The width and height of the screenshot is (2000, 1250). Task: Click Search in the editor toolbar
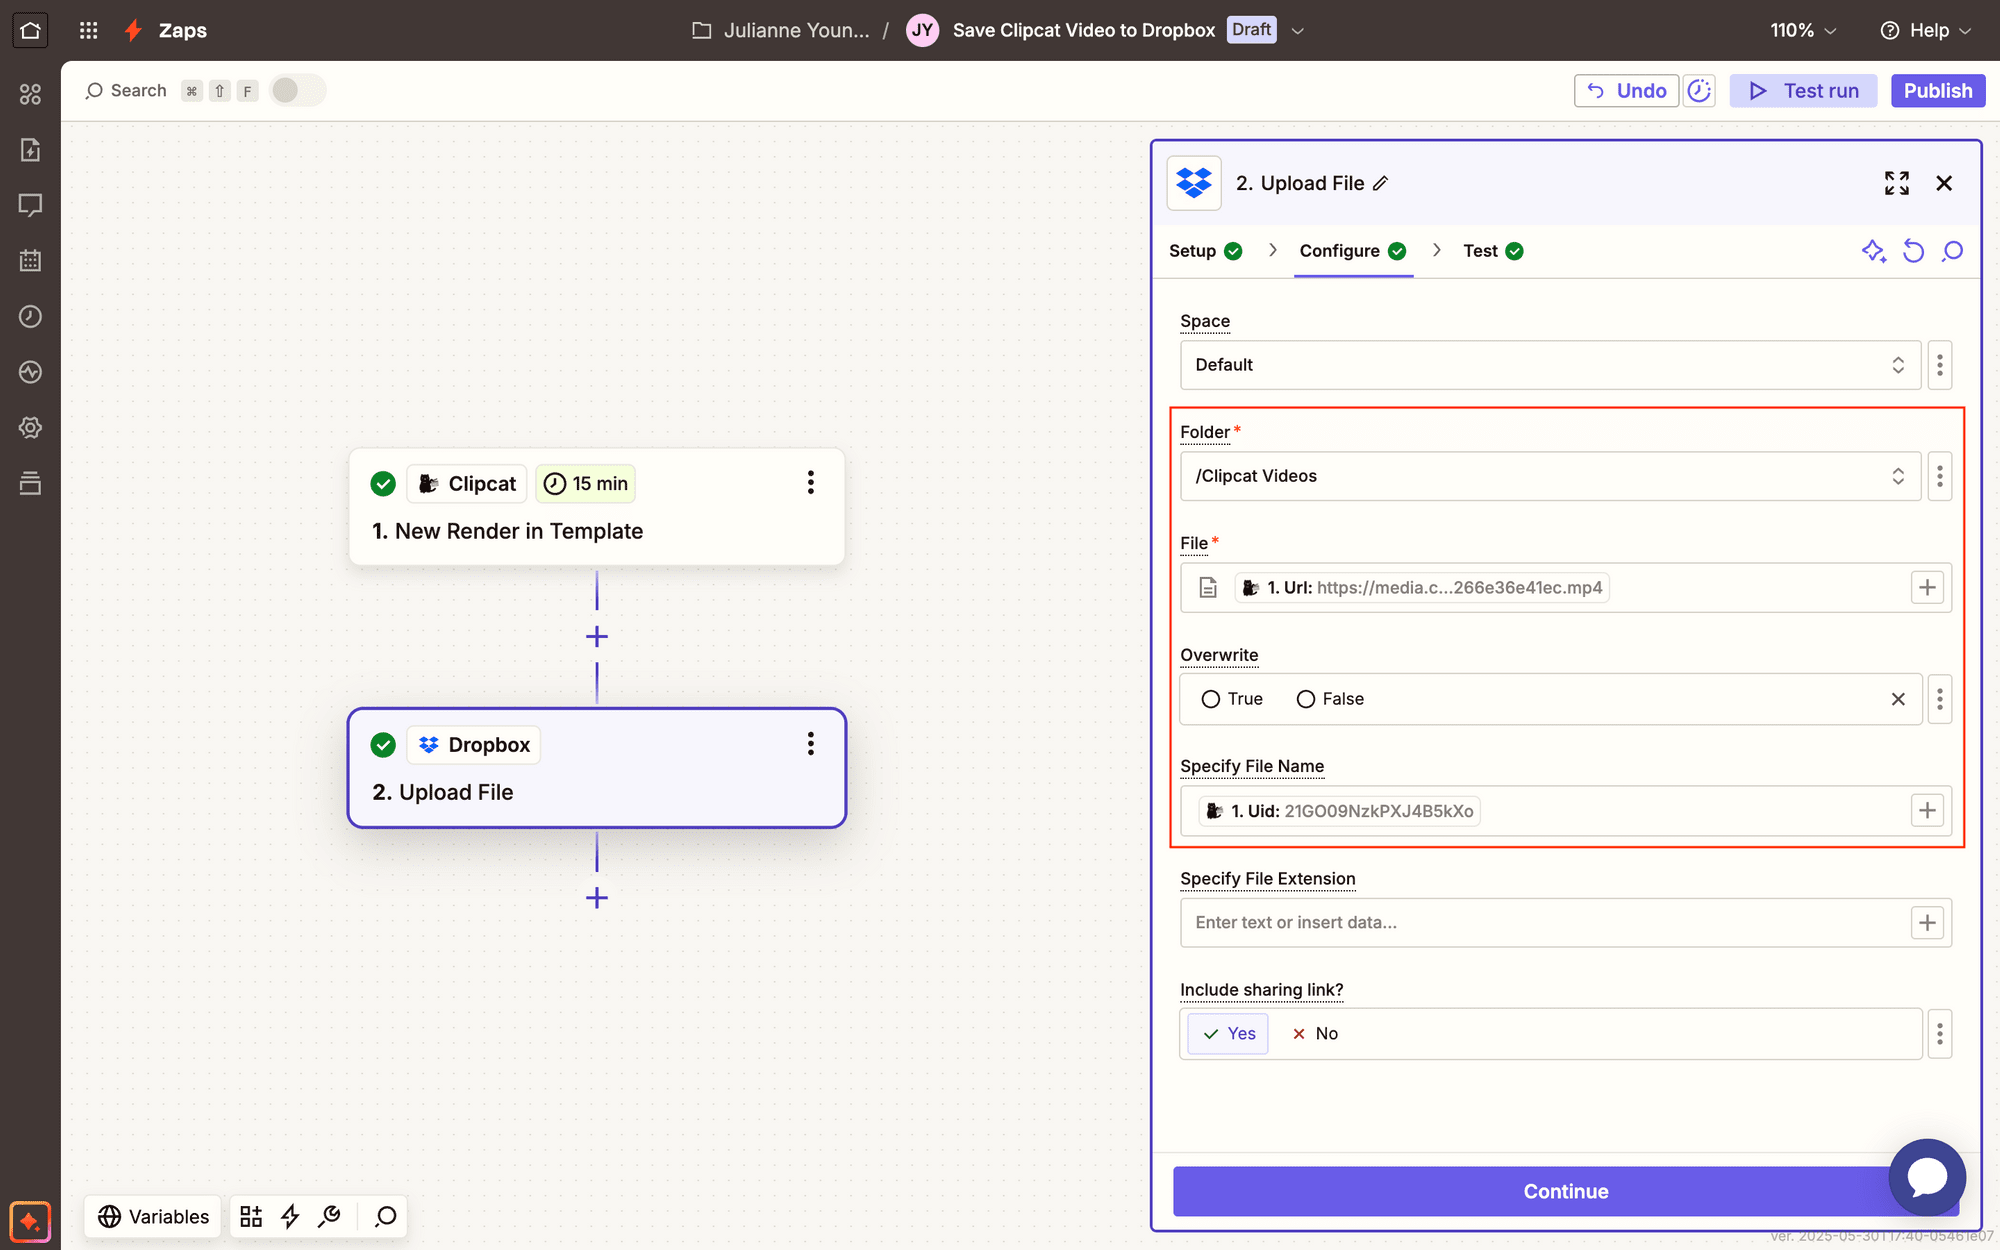coord(126,91)
